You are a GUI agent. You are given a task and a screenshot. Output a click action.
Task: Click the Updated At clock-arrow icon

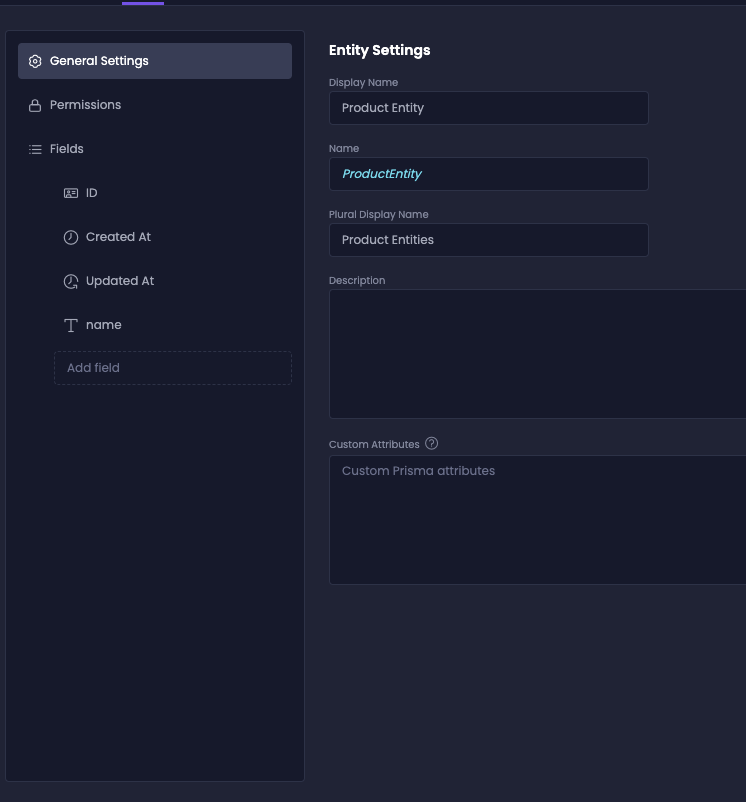click(71, 281)
